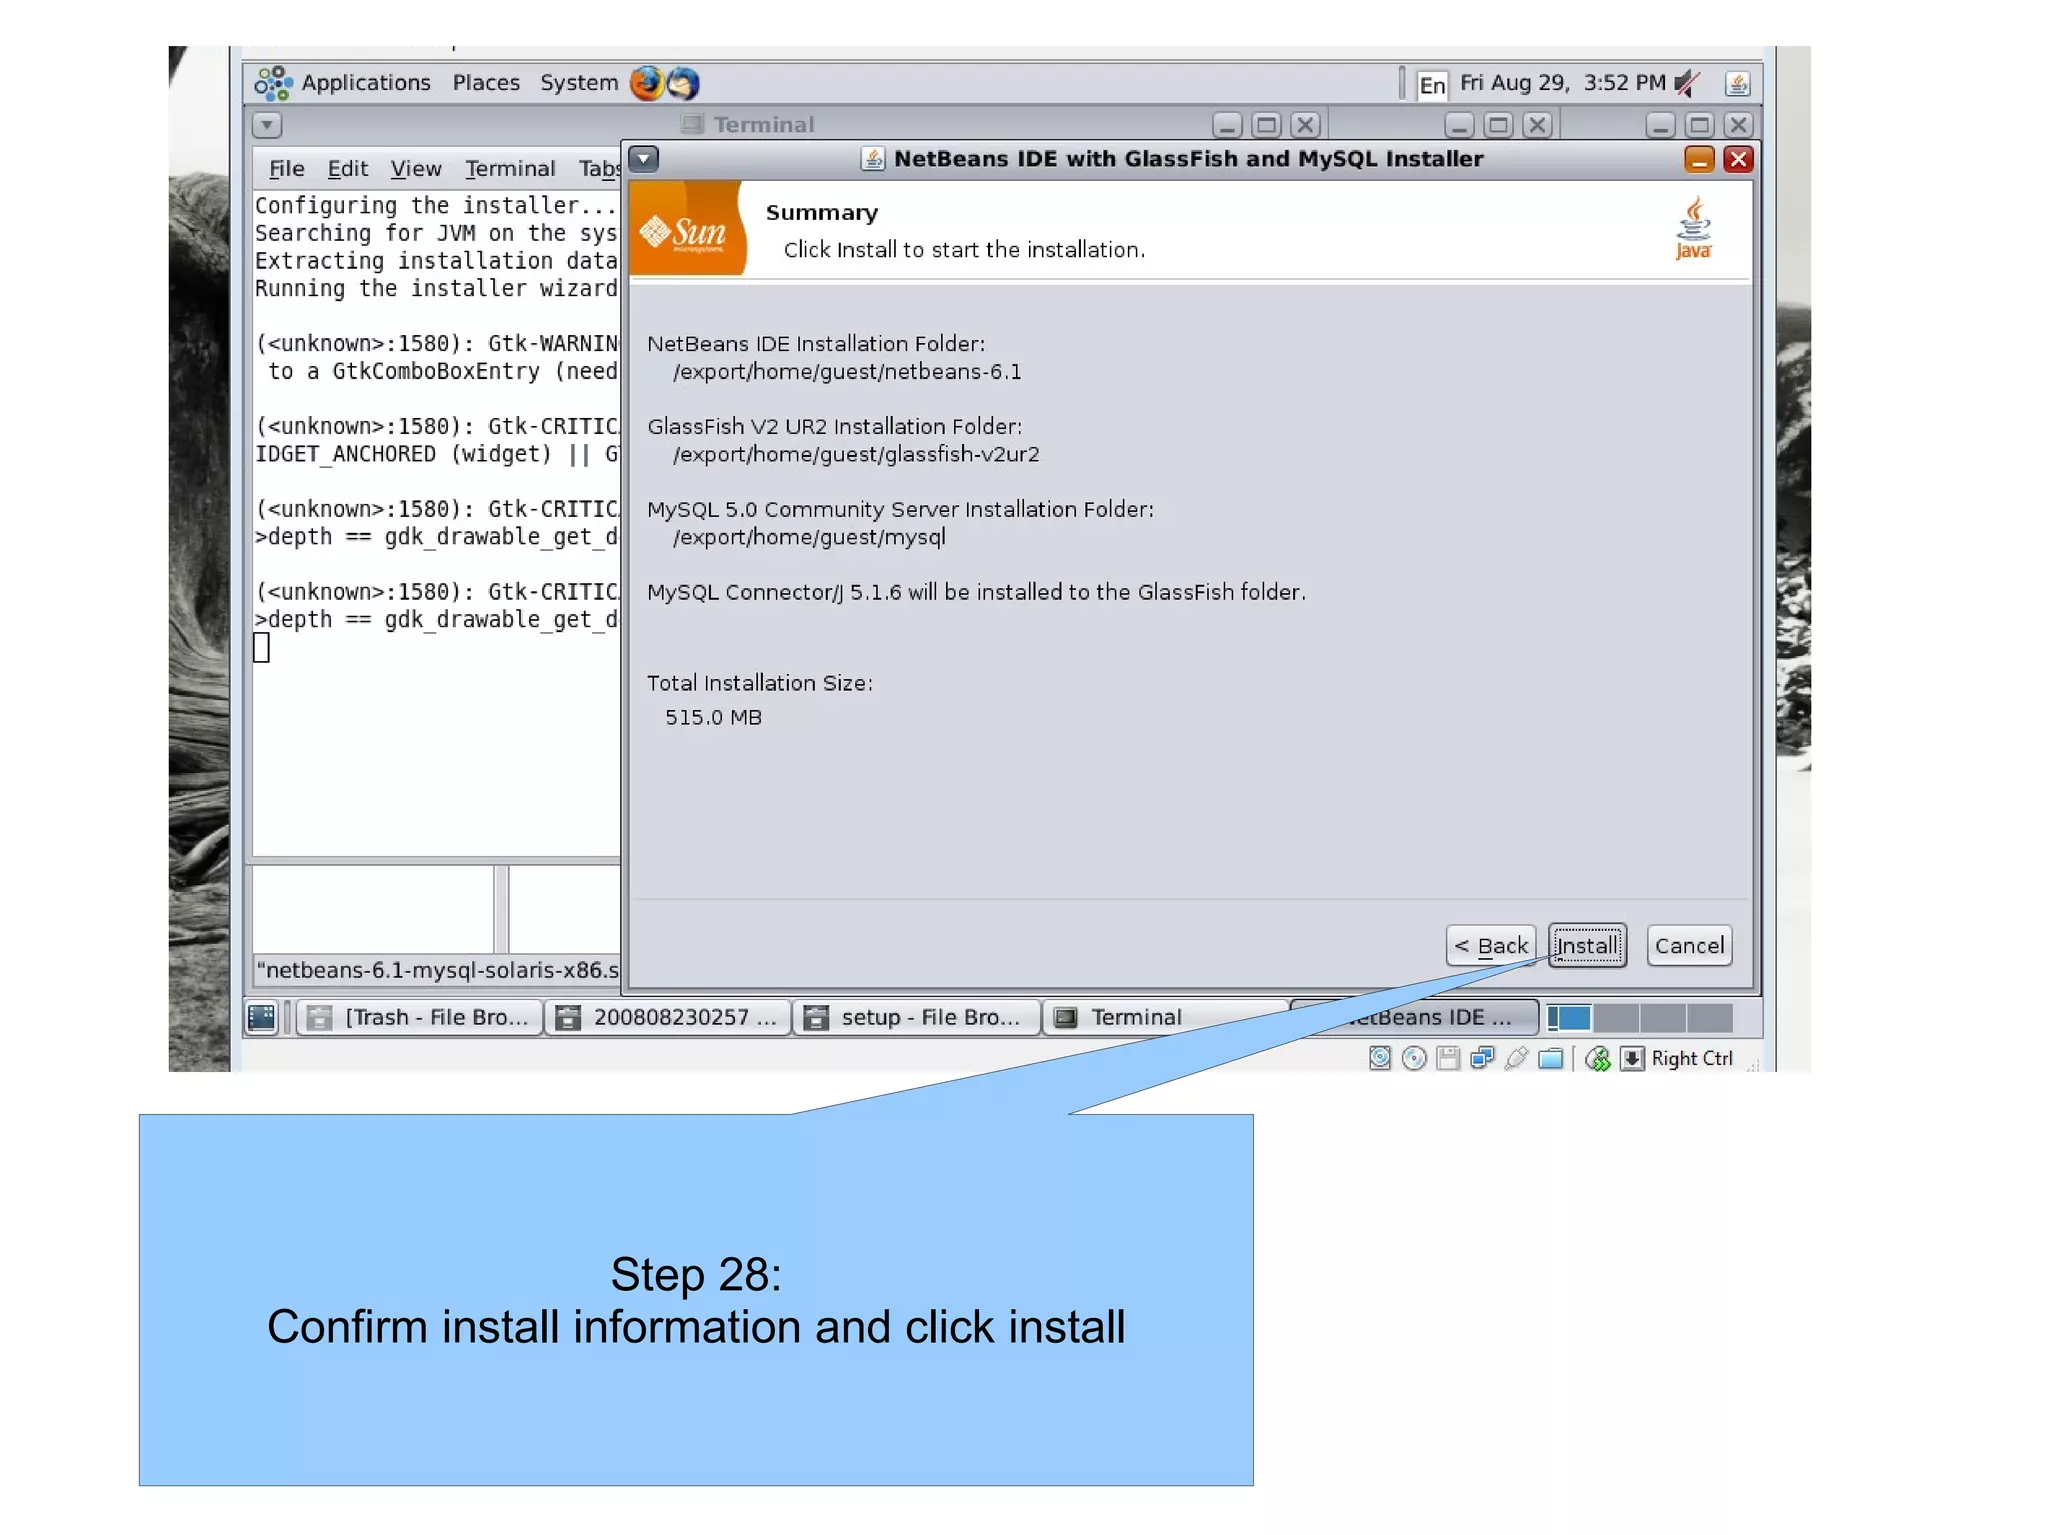This screenshot has width=2048, height=1535.
Task: Maximize the Terminal window
Action: coord(1266,125)
